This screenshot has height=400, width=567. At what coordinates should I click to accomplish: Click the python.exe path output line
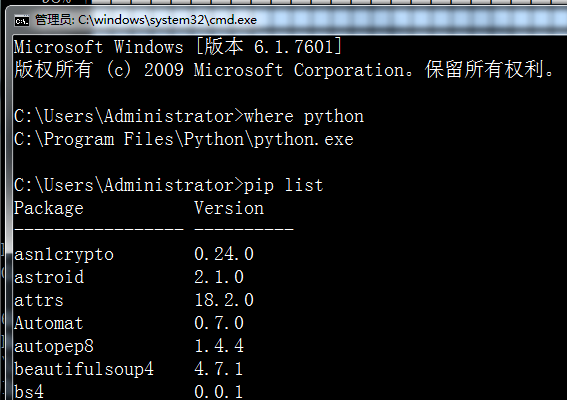(x=184, y=140)
